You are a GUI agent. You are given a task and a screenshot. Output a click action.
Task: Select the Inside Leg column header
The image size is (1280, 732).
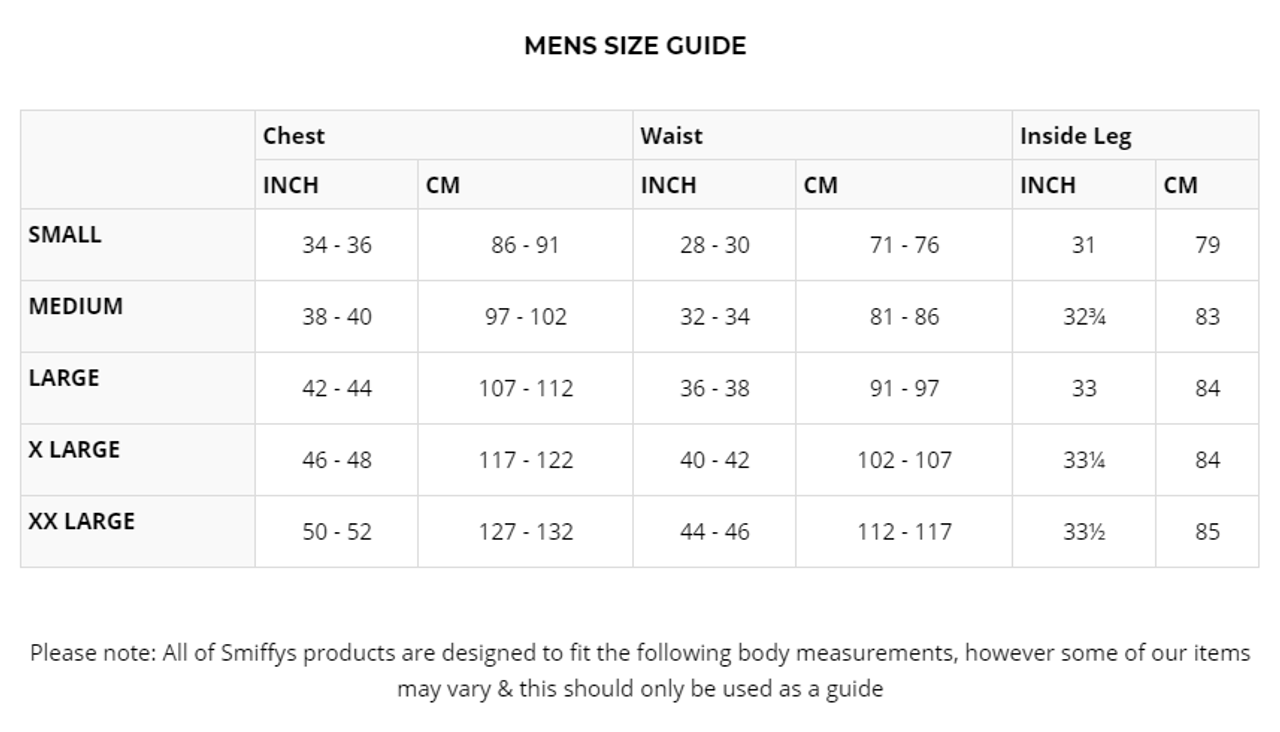click(x=1075, y=136)
